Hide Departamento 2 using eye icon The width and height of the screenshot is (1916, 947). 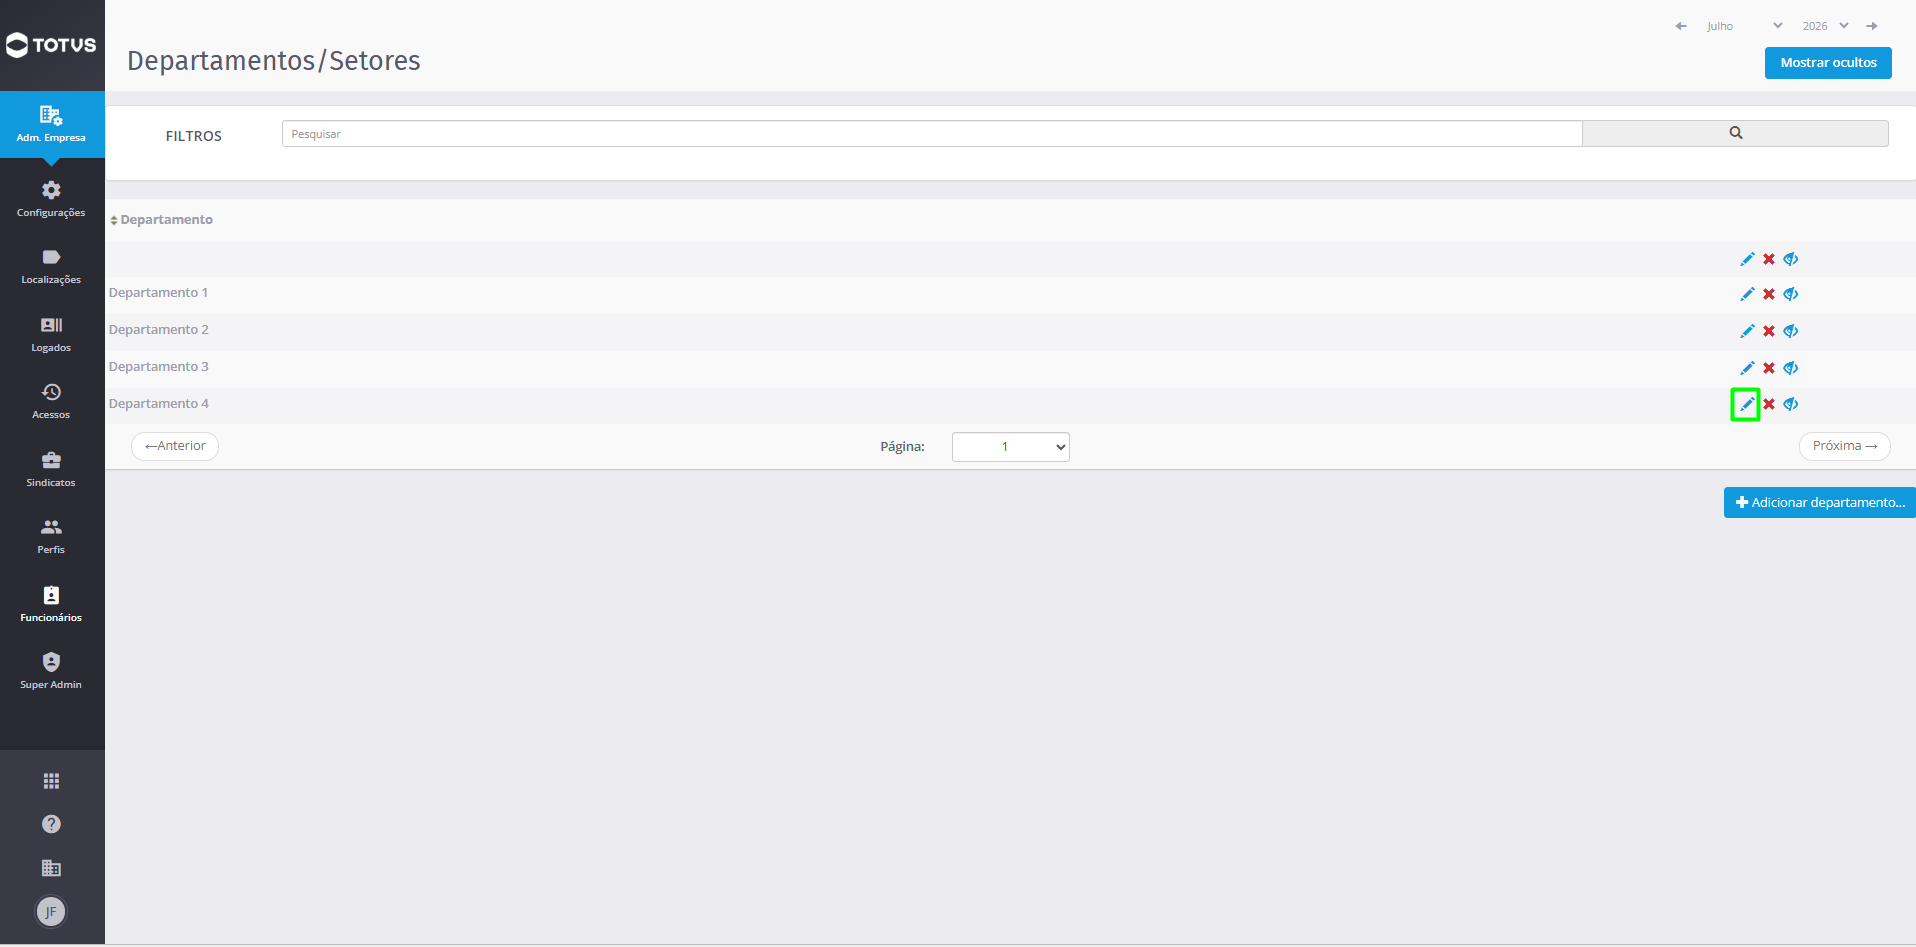(x=1791, y=331)
